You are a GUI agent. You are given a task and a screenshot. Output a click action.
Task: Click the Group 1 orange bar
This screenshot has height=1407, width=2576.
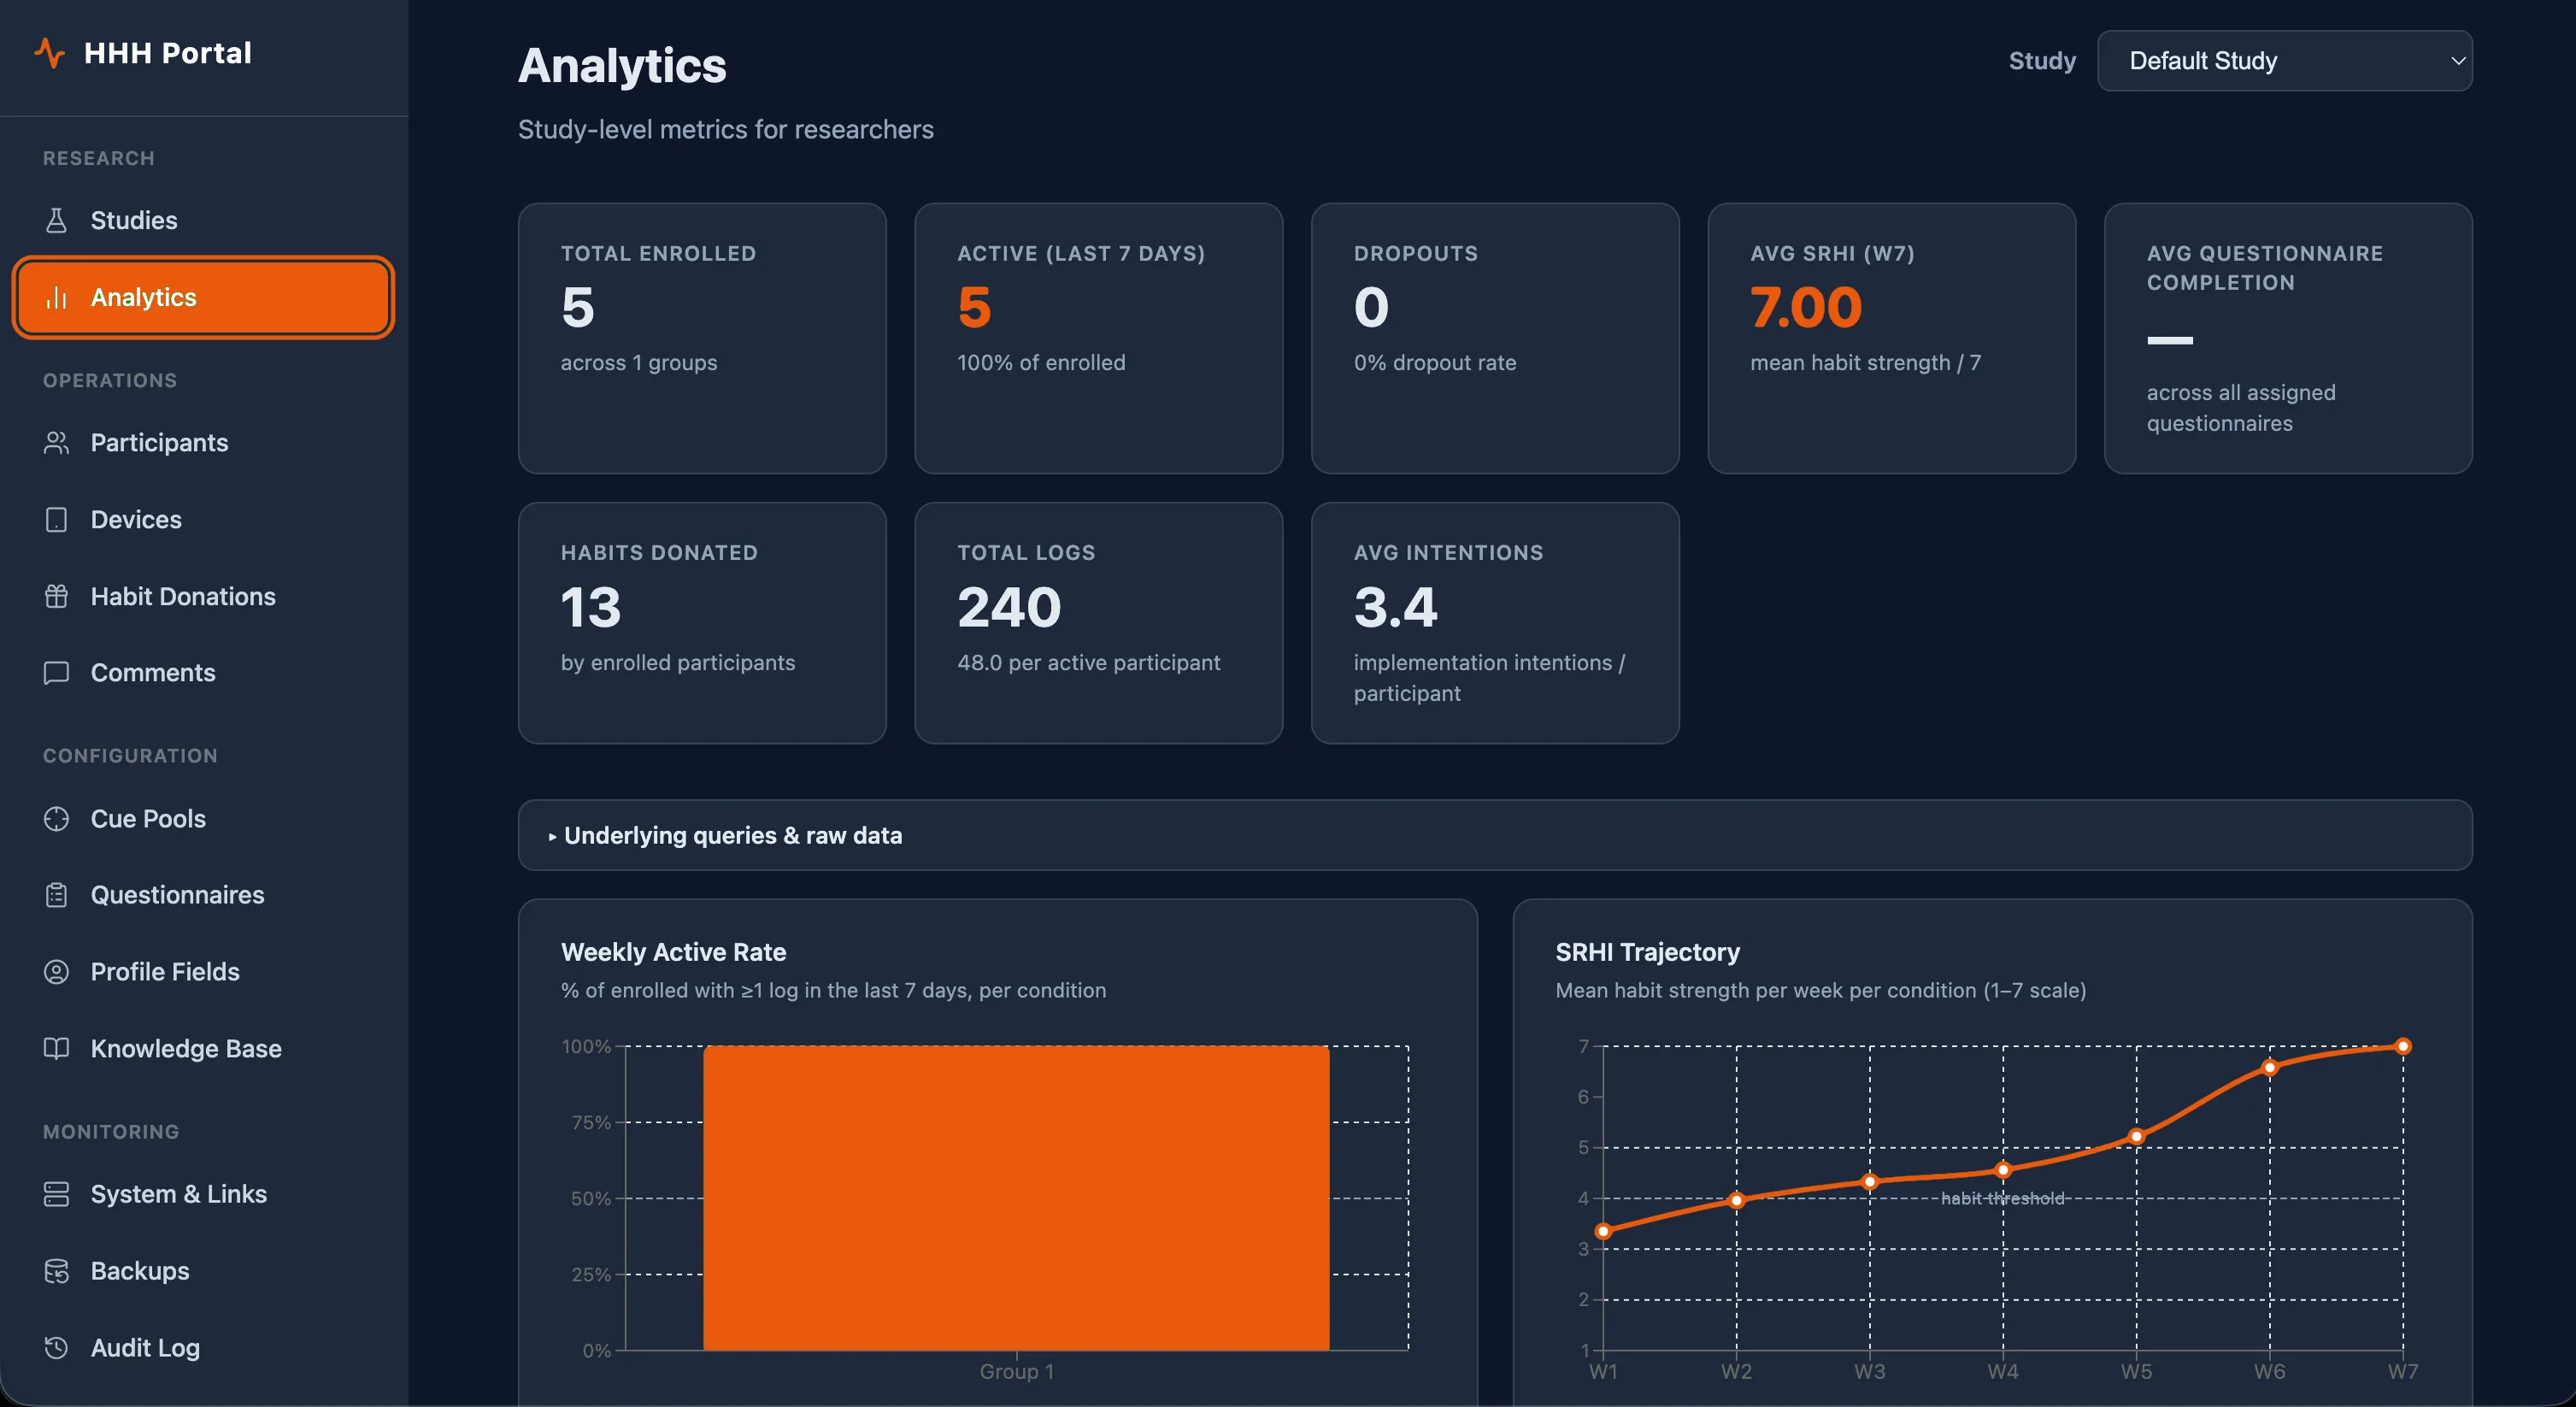click(x=1016, y=1198)
